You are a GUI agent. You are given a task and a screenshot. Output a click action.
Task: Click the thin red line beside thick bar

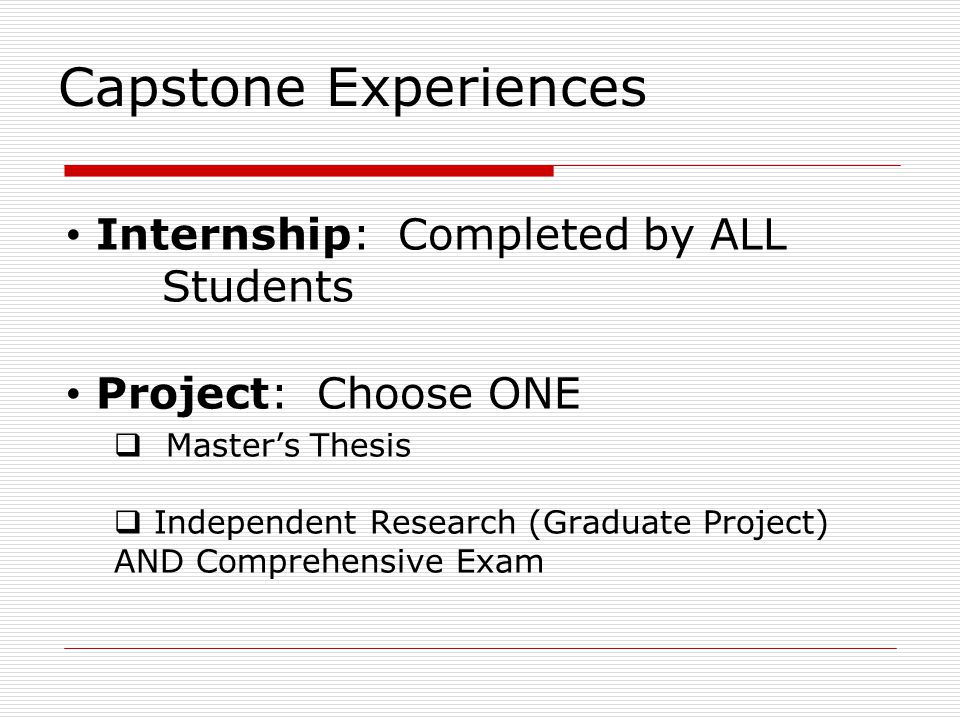[x=727, y=165]
